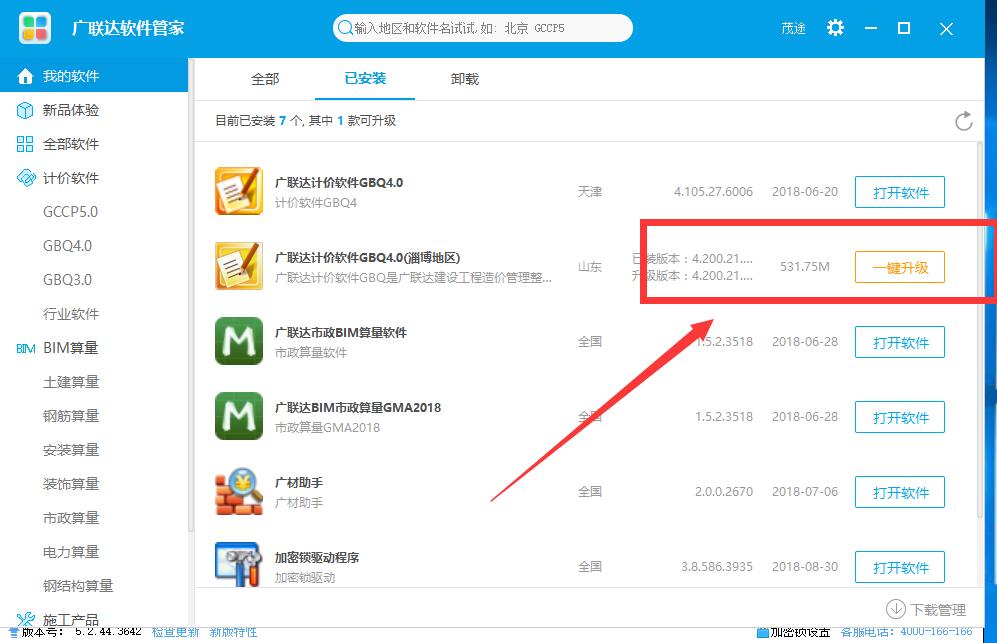This screenshot has height=643, width=997.
Task: Select 电力算量 in the sidebar
Action: coord(71,552)
